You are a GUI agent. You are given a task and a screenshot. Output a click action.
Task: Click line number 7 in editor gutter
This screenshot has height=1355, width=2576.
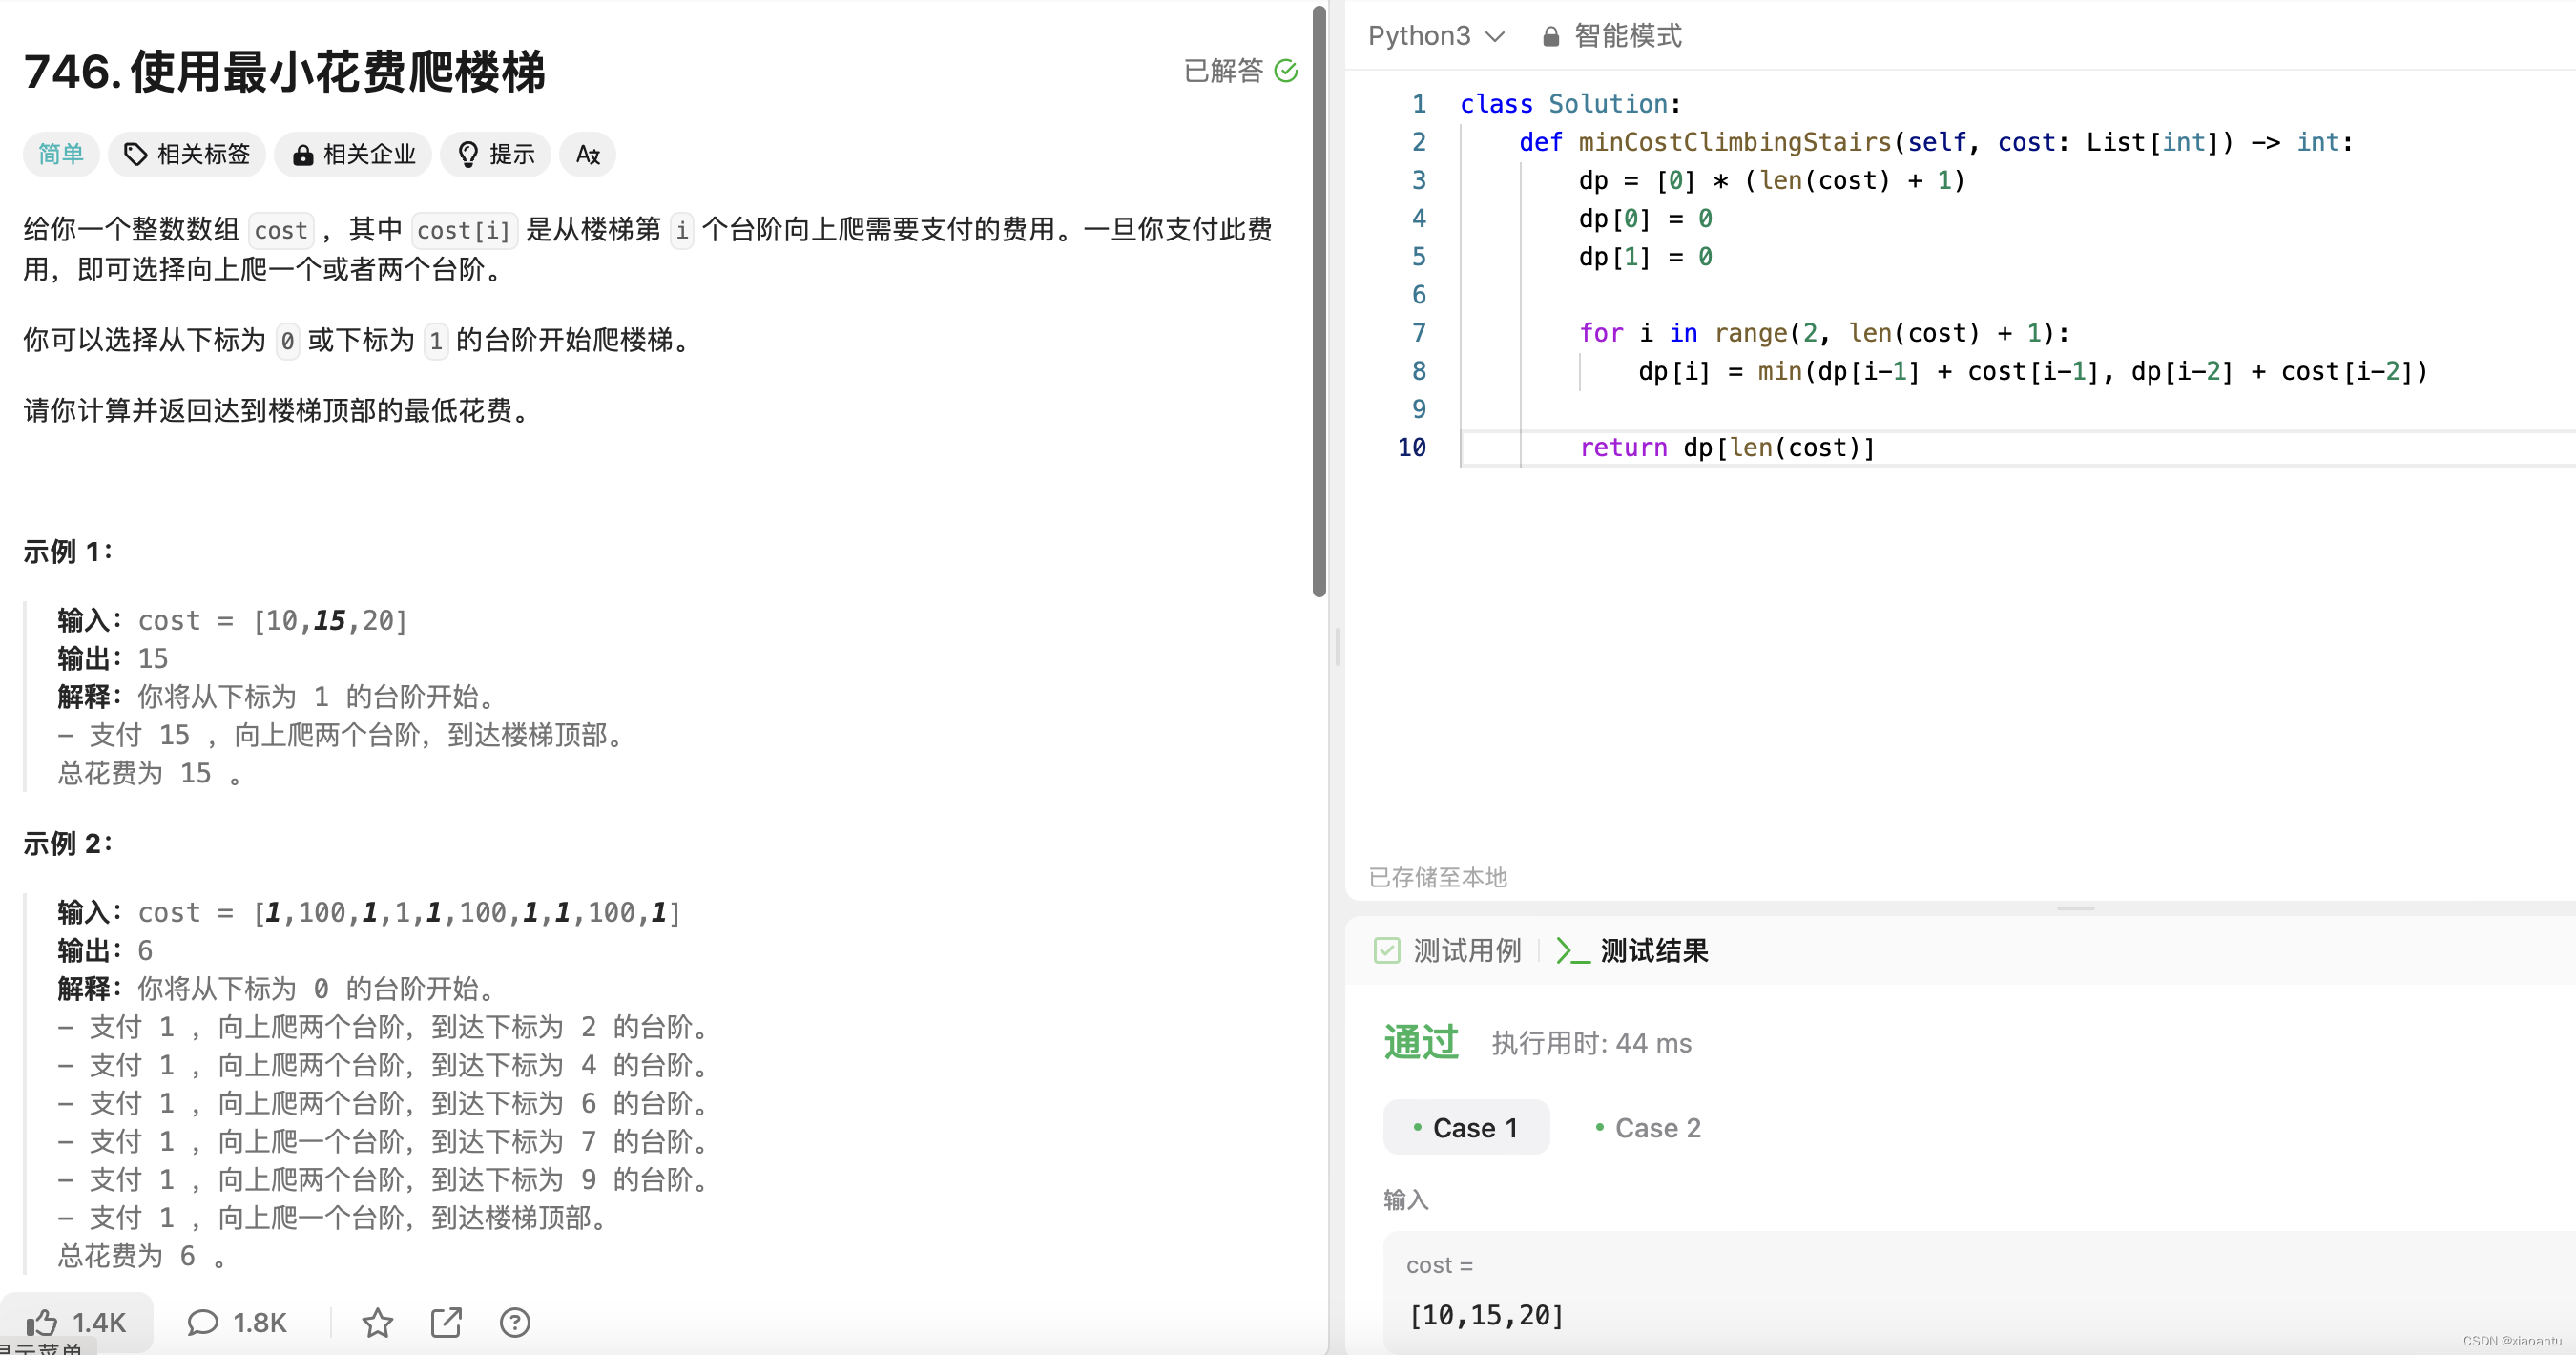(1418, 333)
